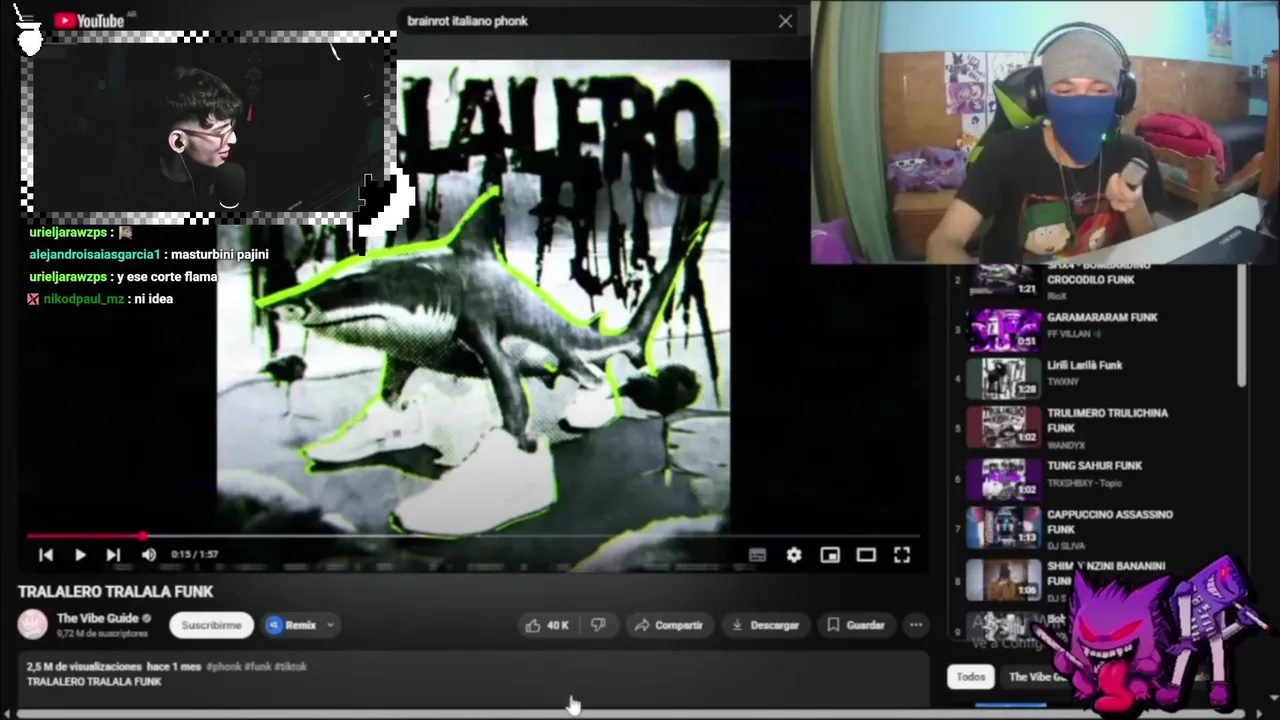This screenshot has height=720, width=1280.
Task: Toggle theater mode view
Action: [866, 555]
